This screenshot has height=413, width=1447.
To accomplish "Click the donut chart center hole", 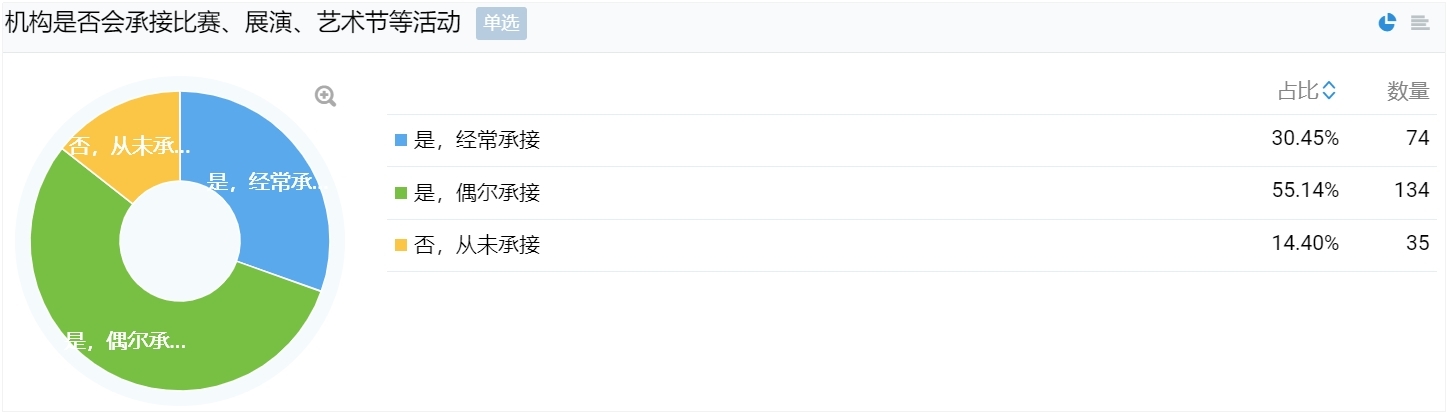I will [180, 241].
